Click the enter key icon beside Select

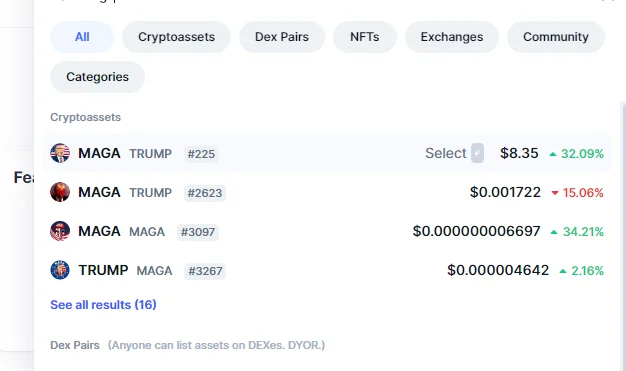coord(477,153)
